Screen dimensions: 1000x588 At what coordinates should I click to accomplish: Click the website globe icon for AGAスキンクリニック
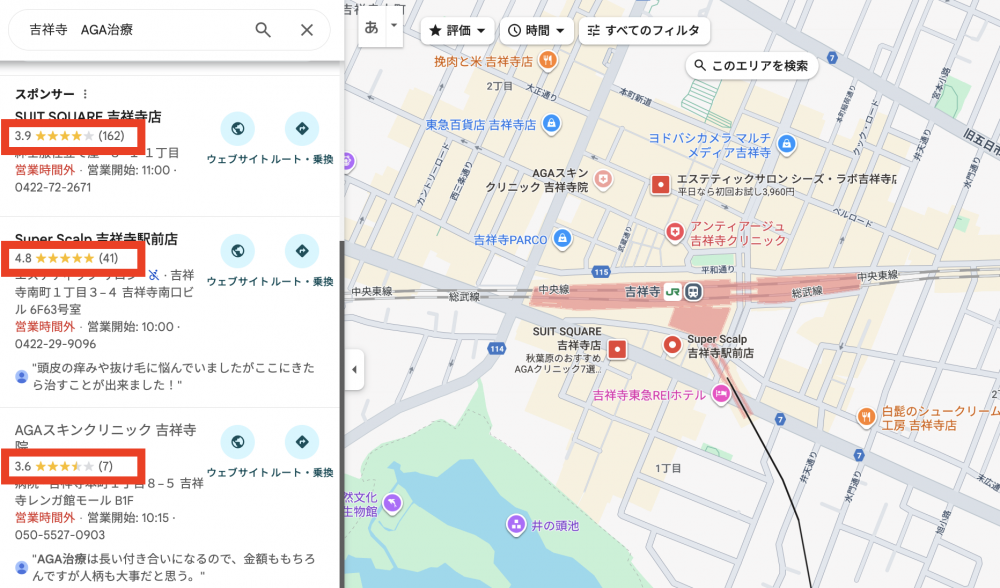tap(238, 441)
